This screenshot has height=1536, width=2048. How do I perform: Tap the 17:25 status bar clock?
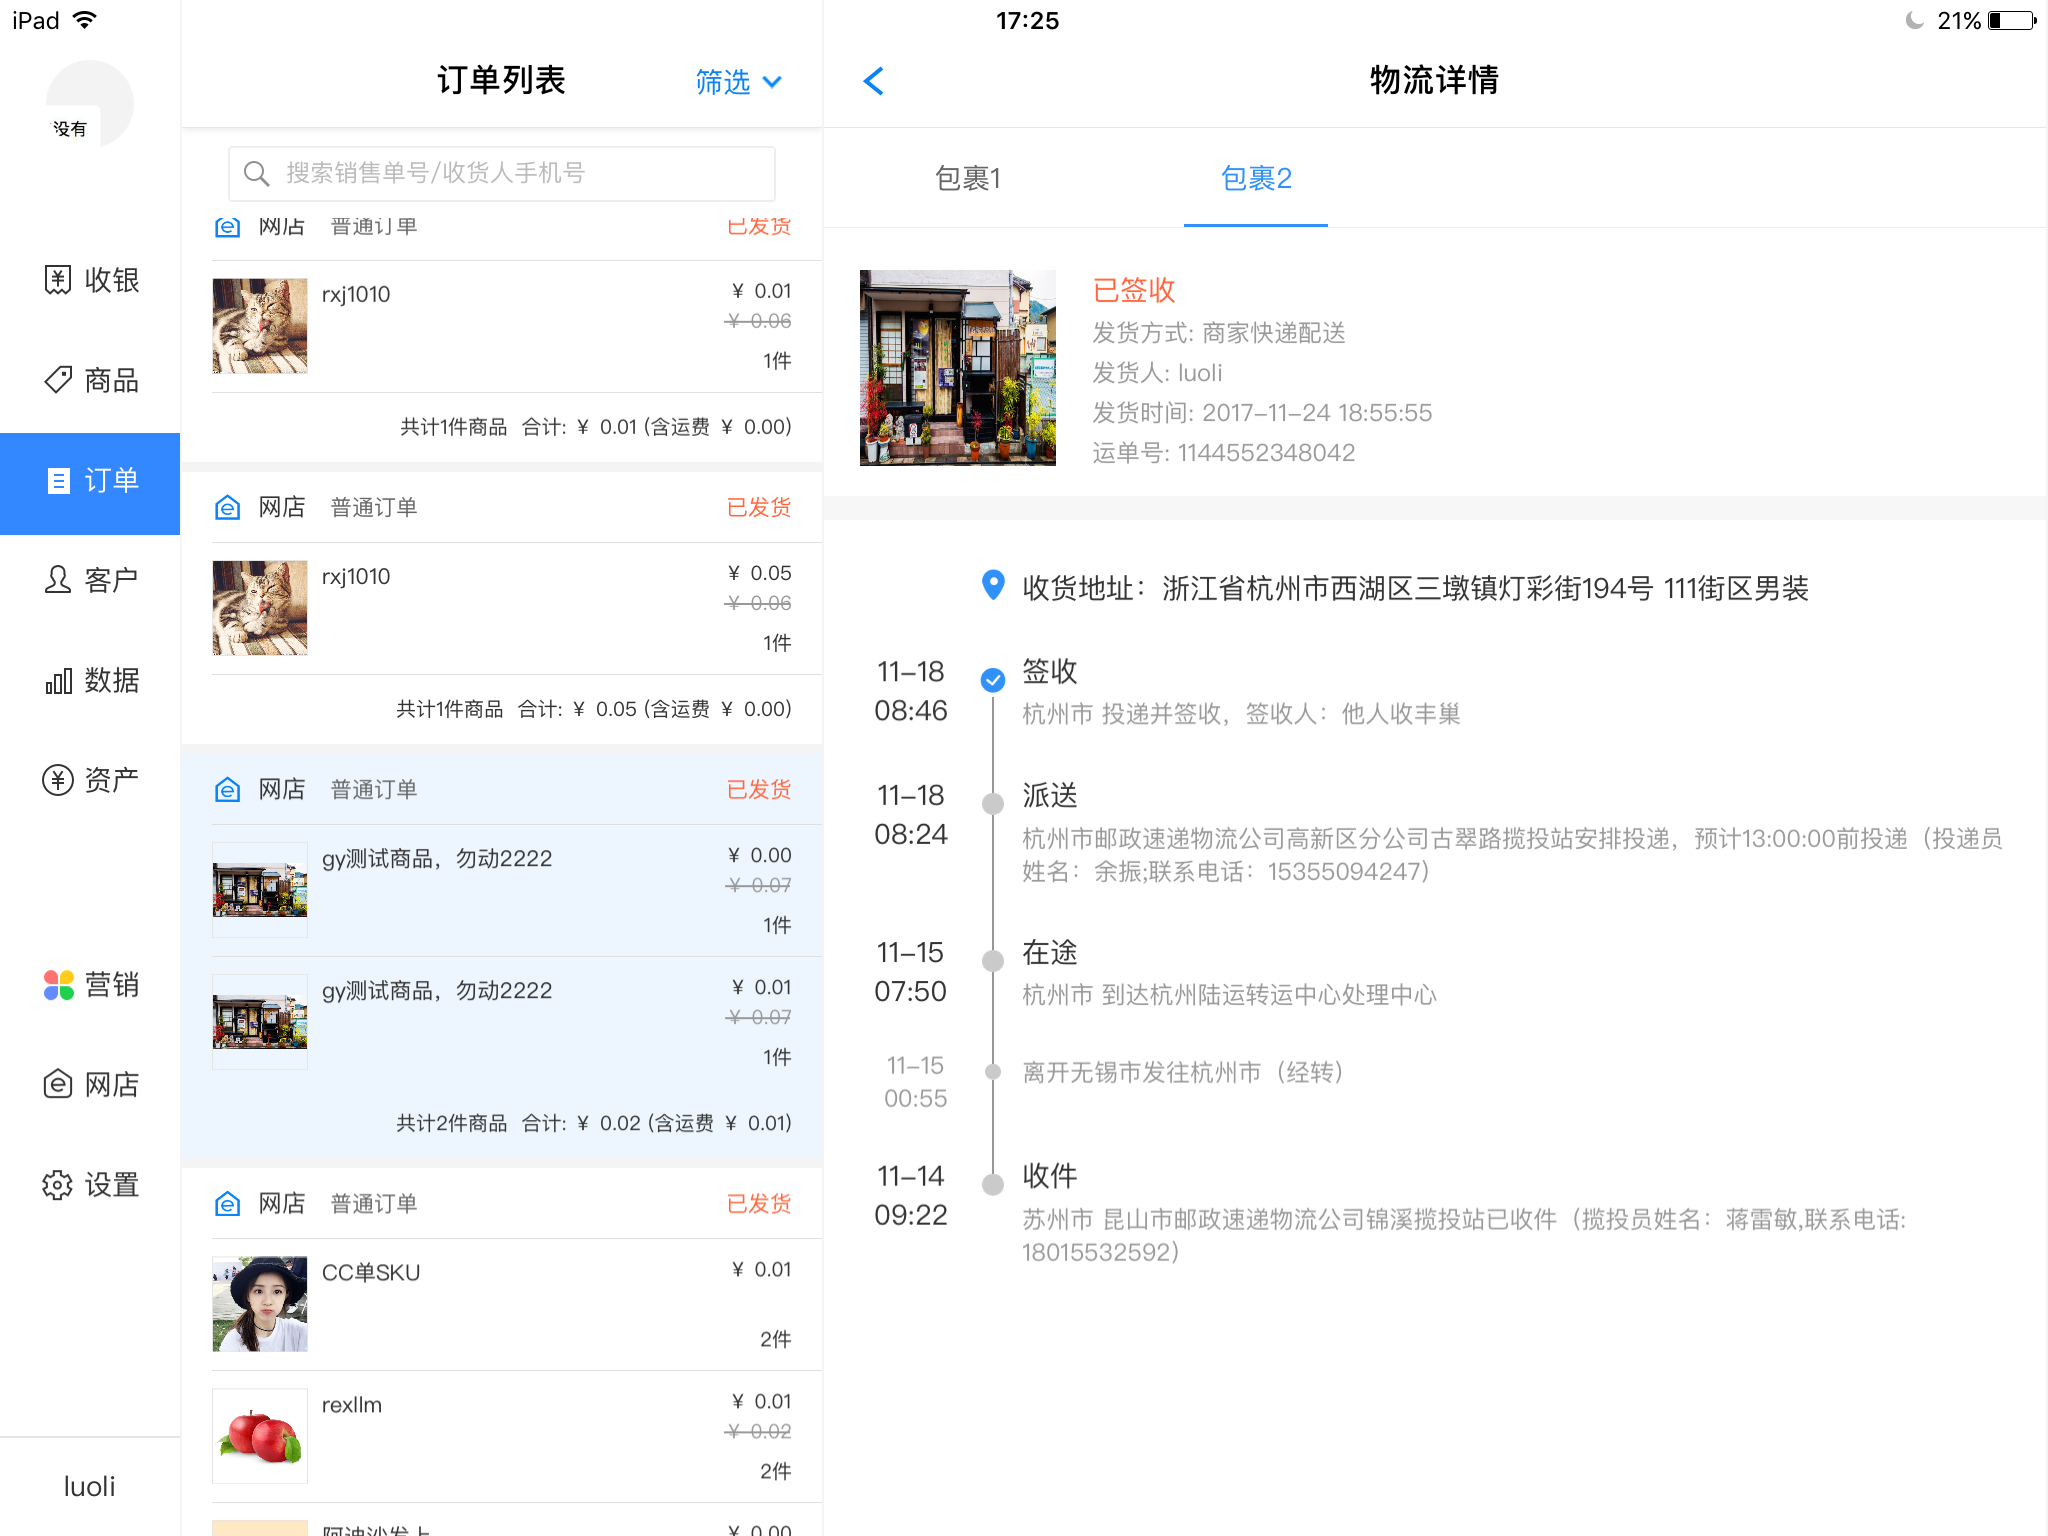pos(1027,21)
